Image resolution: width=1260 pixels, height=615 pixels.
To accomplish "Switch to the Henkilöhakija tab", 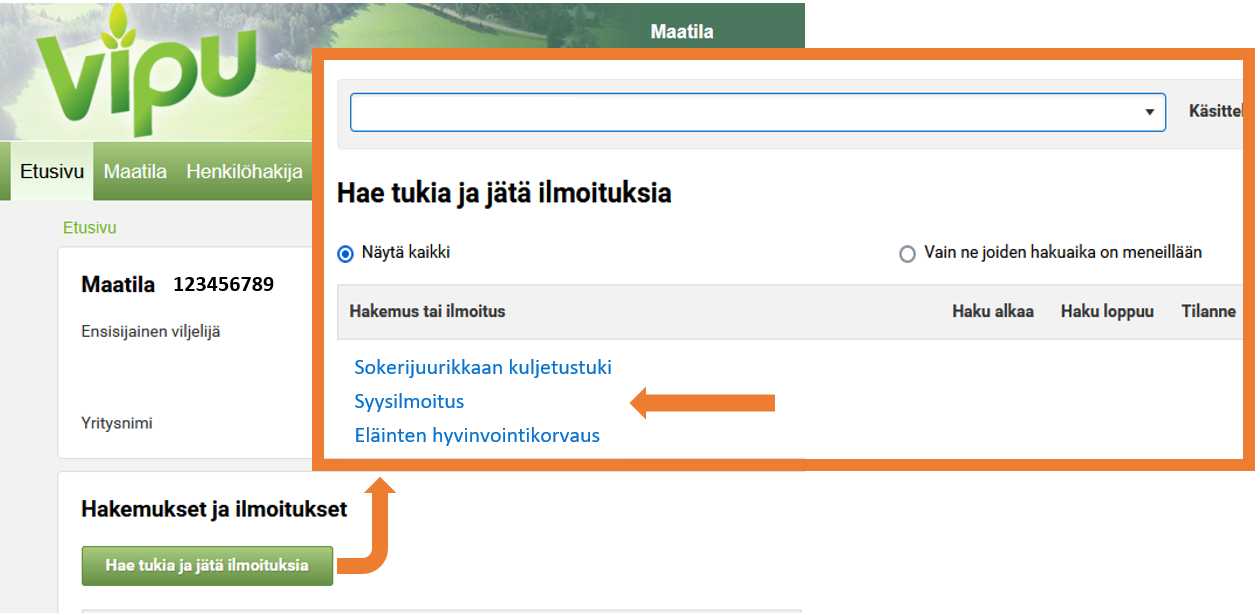I will [x=243, y=171].
